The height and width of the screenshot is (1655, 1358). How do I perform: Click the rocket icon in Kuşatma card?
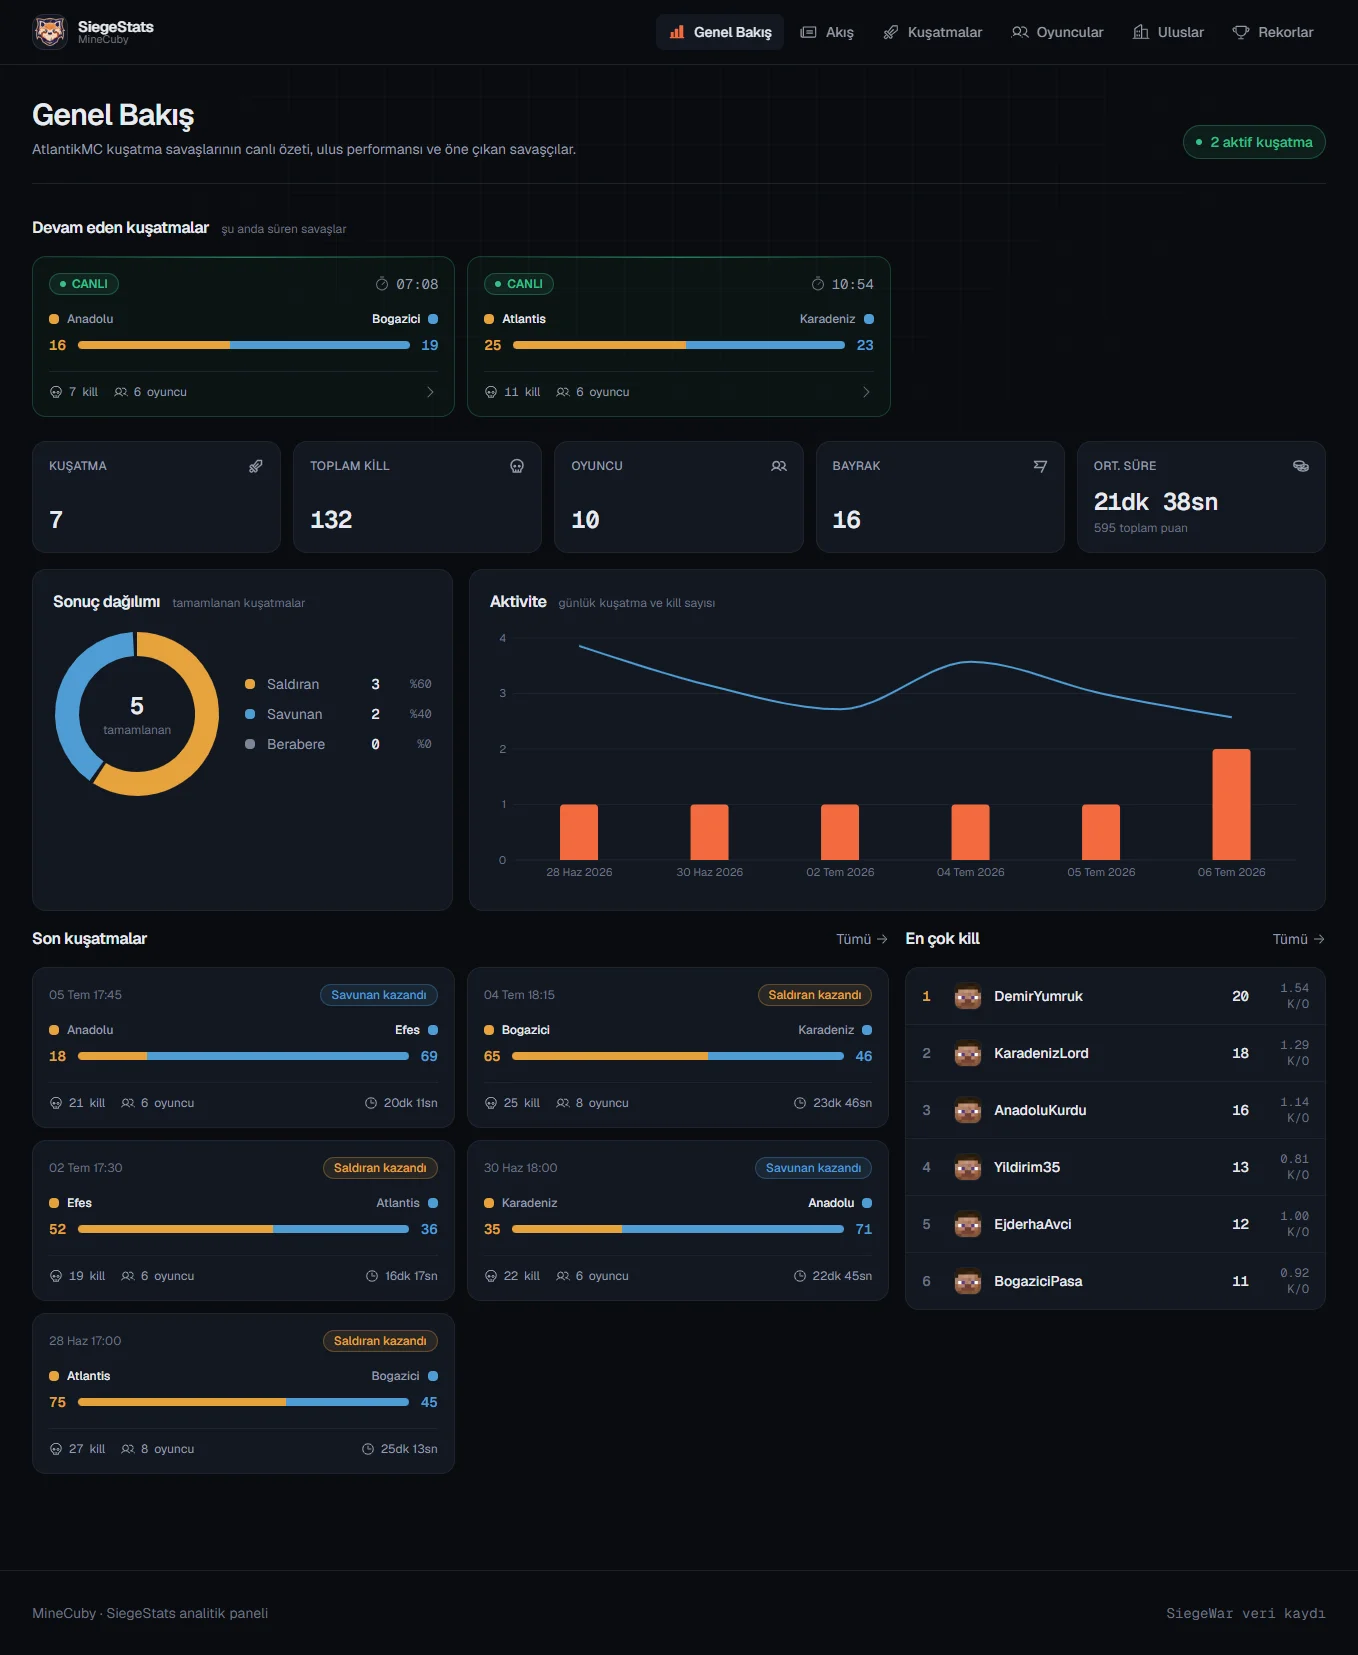(256, 466)
